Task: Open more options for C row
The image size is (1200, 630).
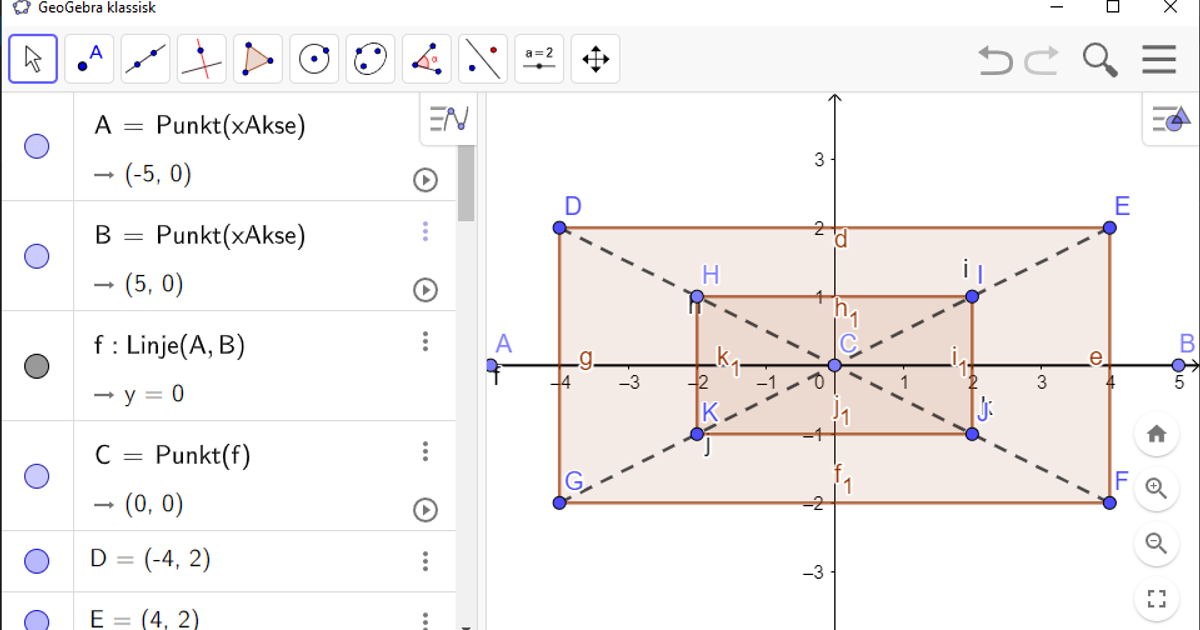Action: coord(425,450)
